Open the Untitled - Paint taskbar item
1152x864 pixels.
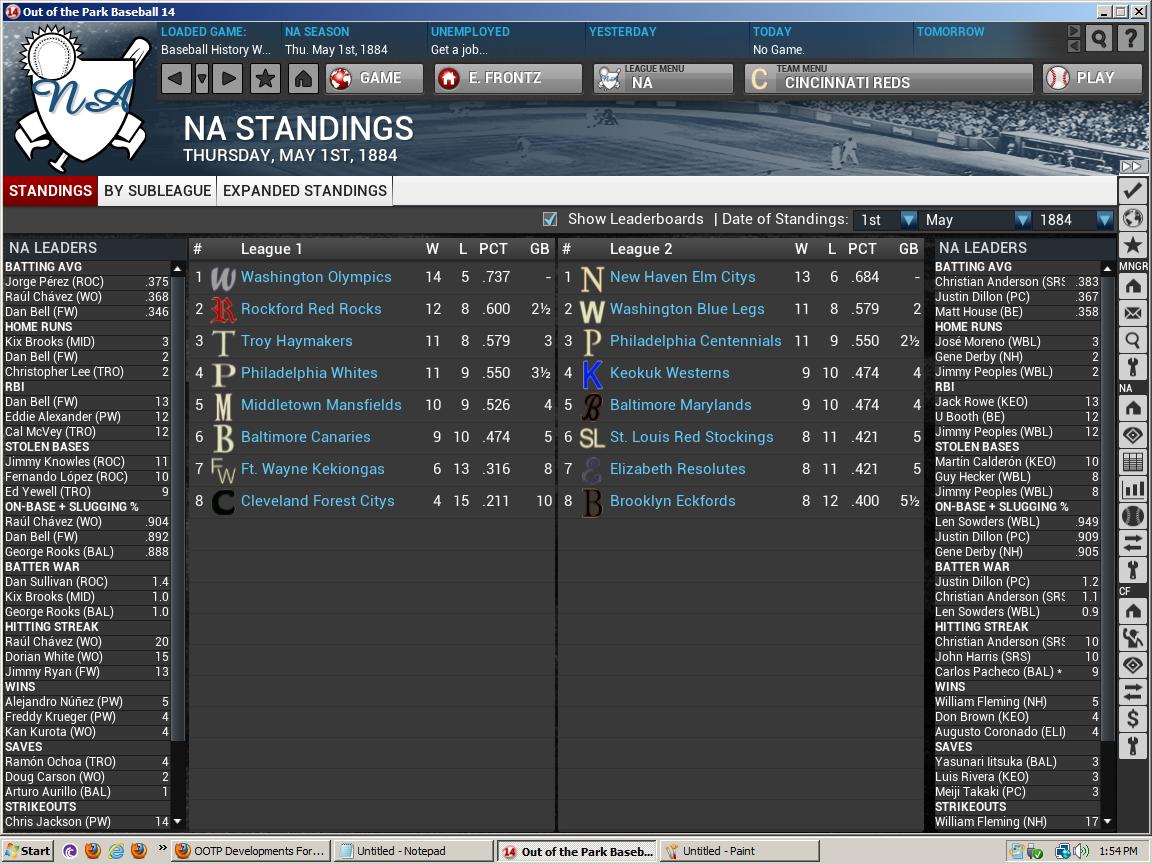pyautogui.click(x=740, y=851)
